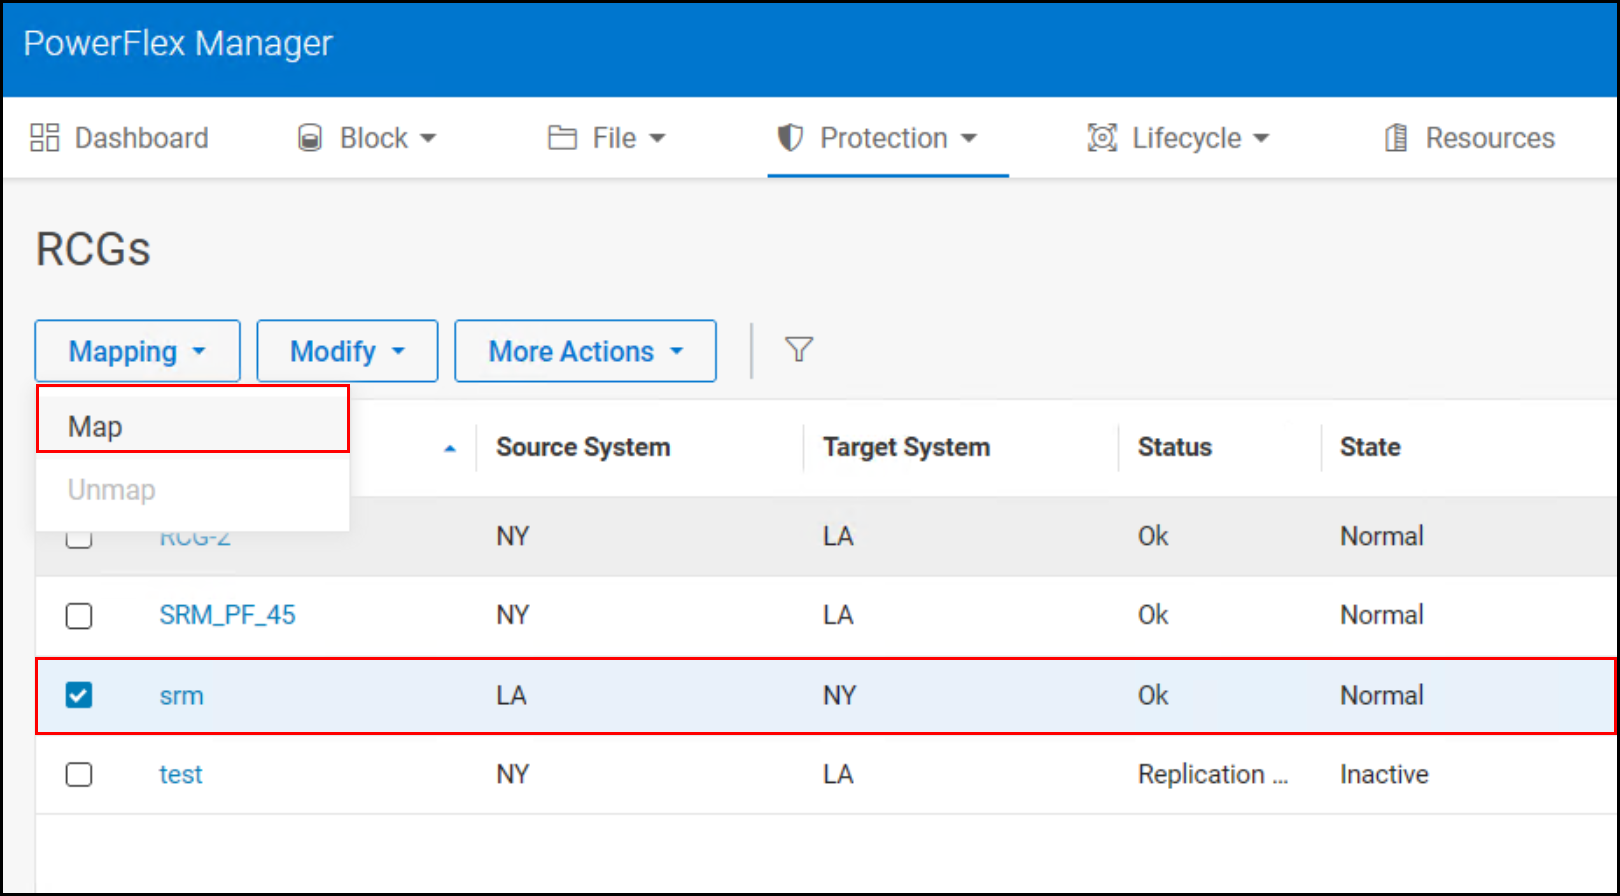The image size is (1620, 896).
Task: Uncheck the srm row checkbox
Action: [79, 695]
